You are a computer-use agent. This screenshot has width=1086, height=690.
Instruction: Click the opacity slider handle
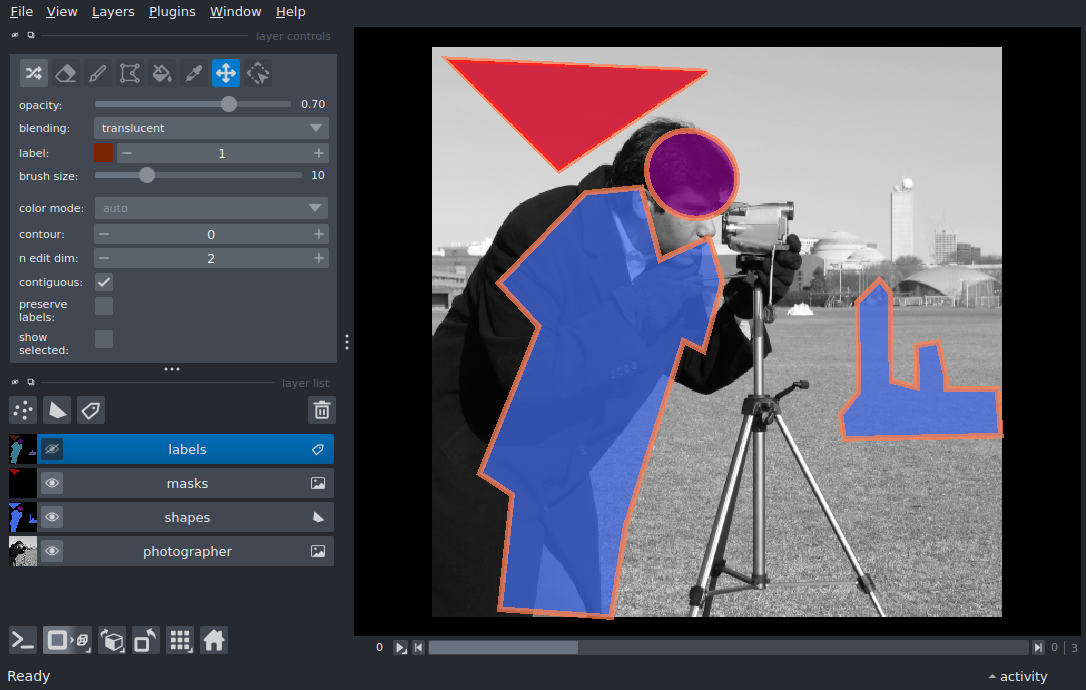pyautogui.click(x=229, y=104)
